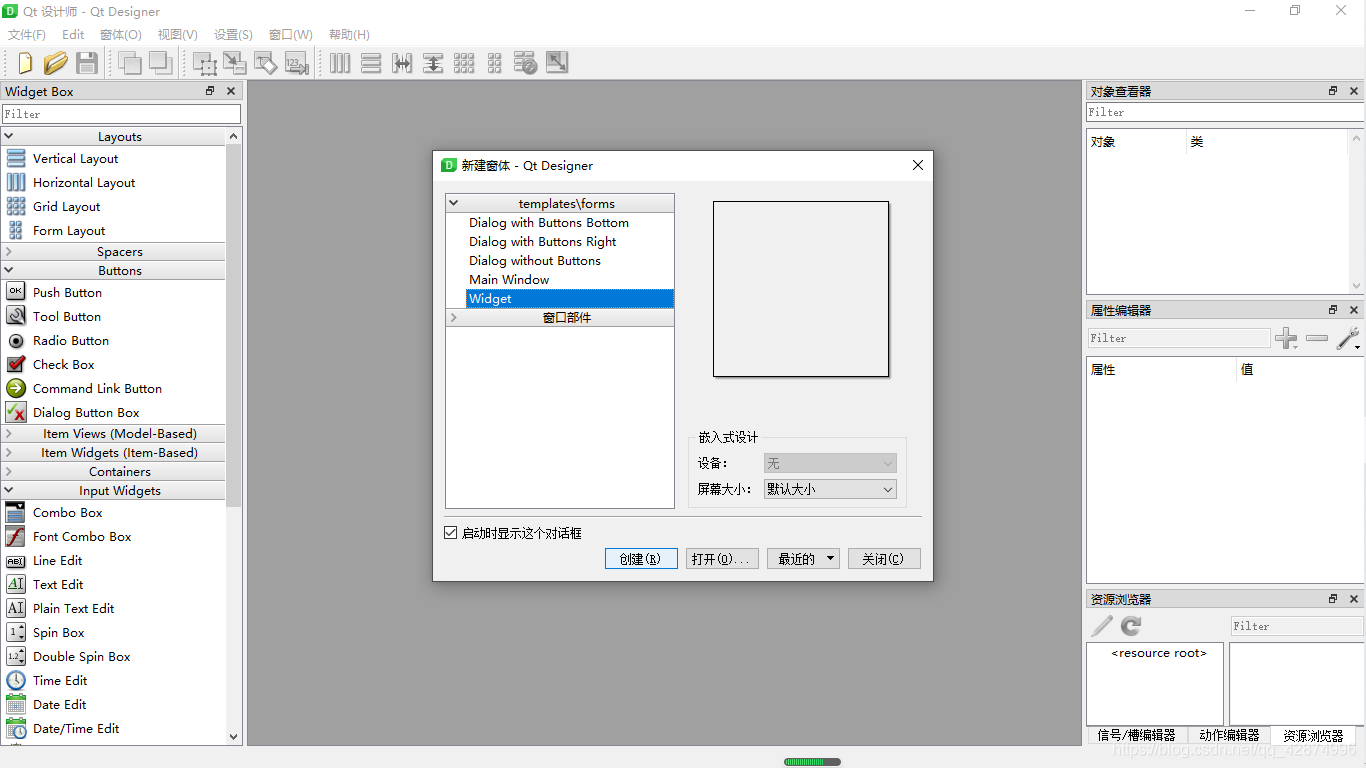Viewport: 1366px width, 768px height.
Task: Reload resources with the refresh icon
Action: [1131, 626]
